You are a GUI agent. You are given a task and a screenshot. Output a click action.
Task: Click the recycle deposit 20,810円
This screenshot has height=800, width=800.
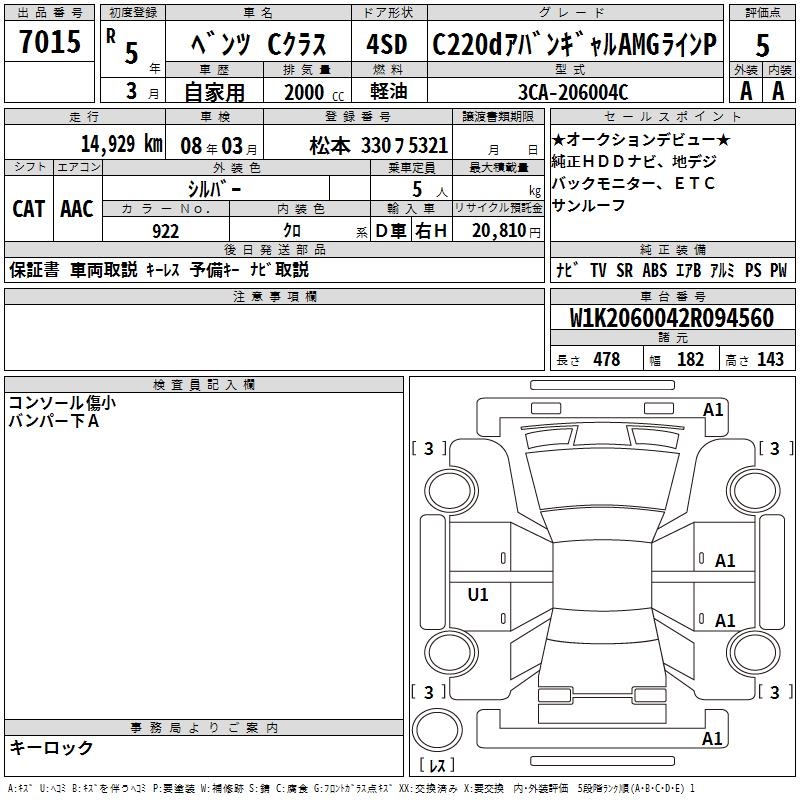click(506, 231)
